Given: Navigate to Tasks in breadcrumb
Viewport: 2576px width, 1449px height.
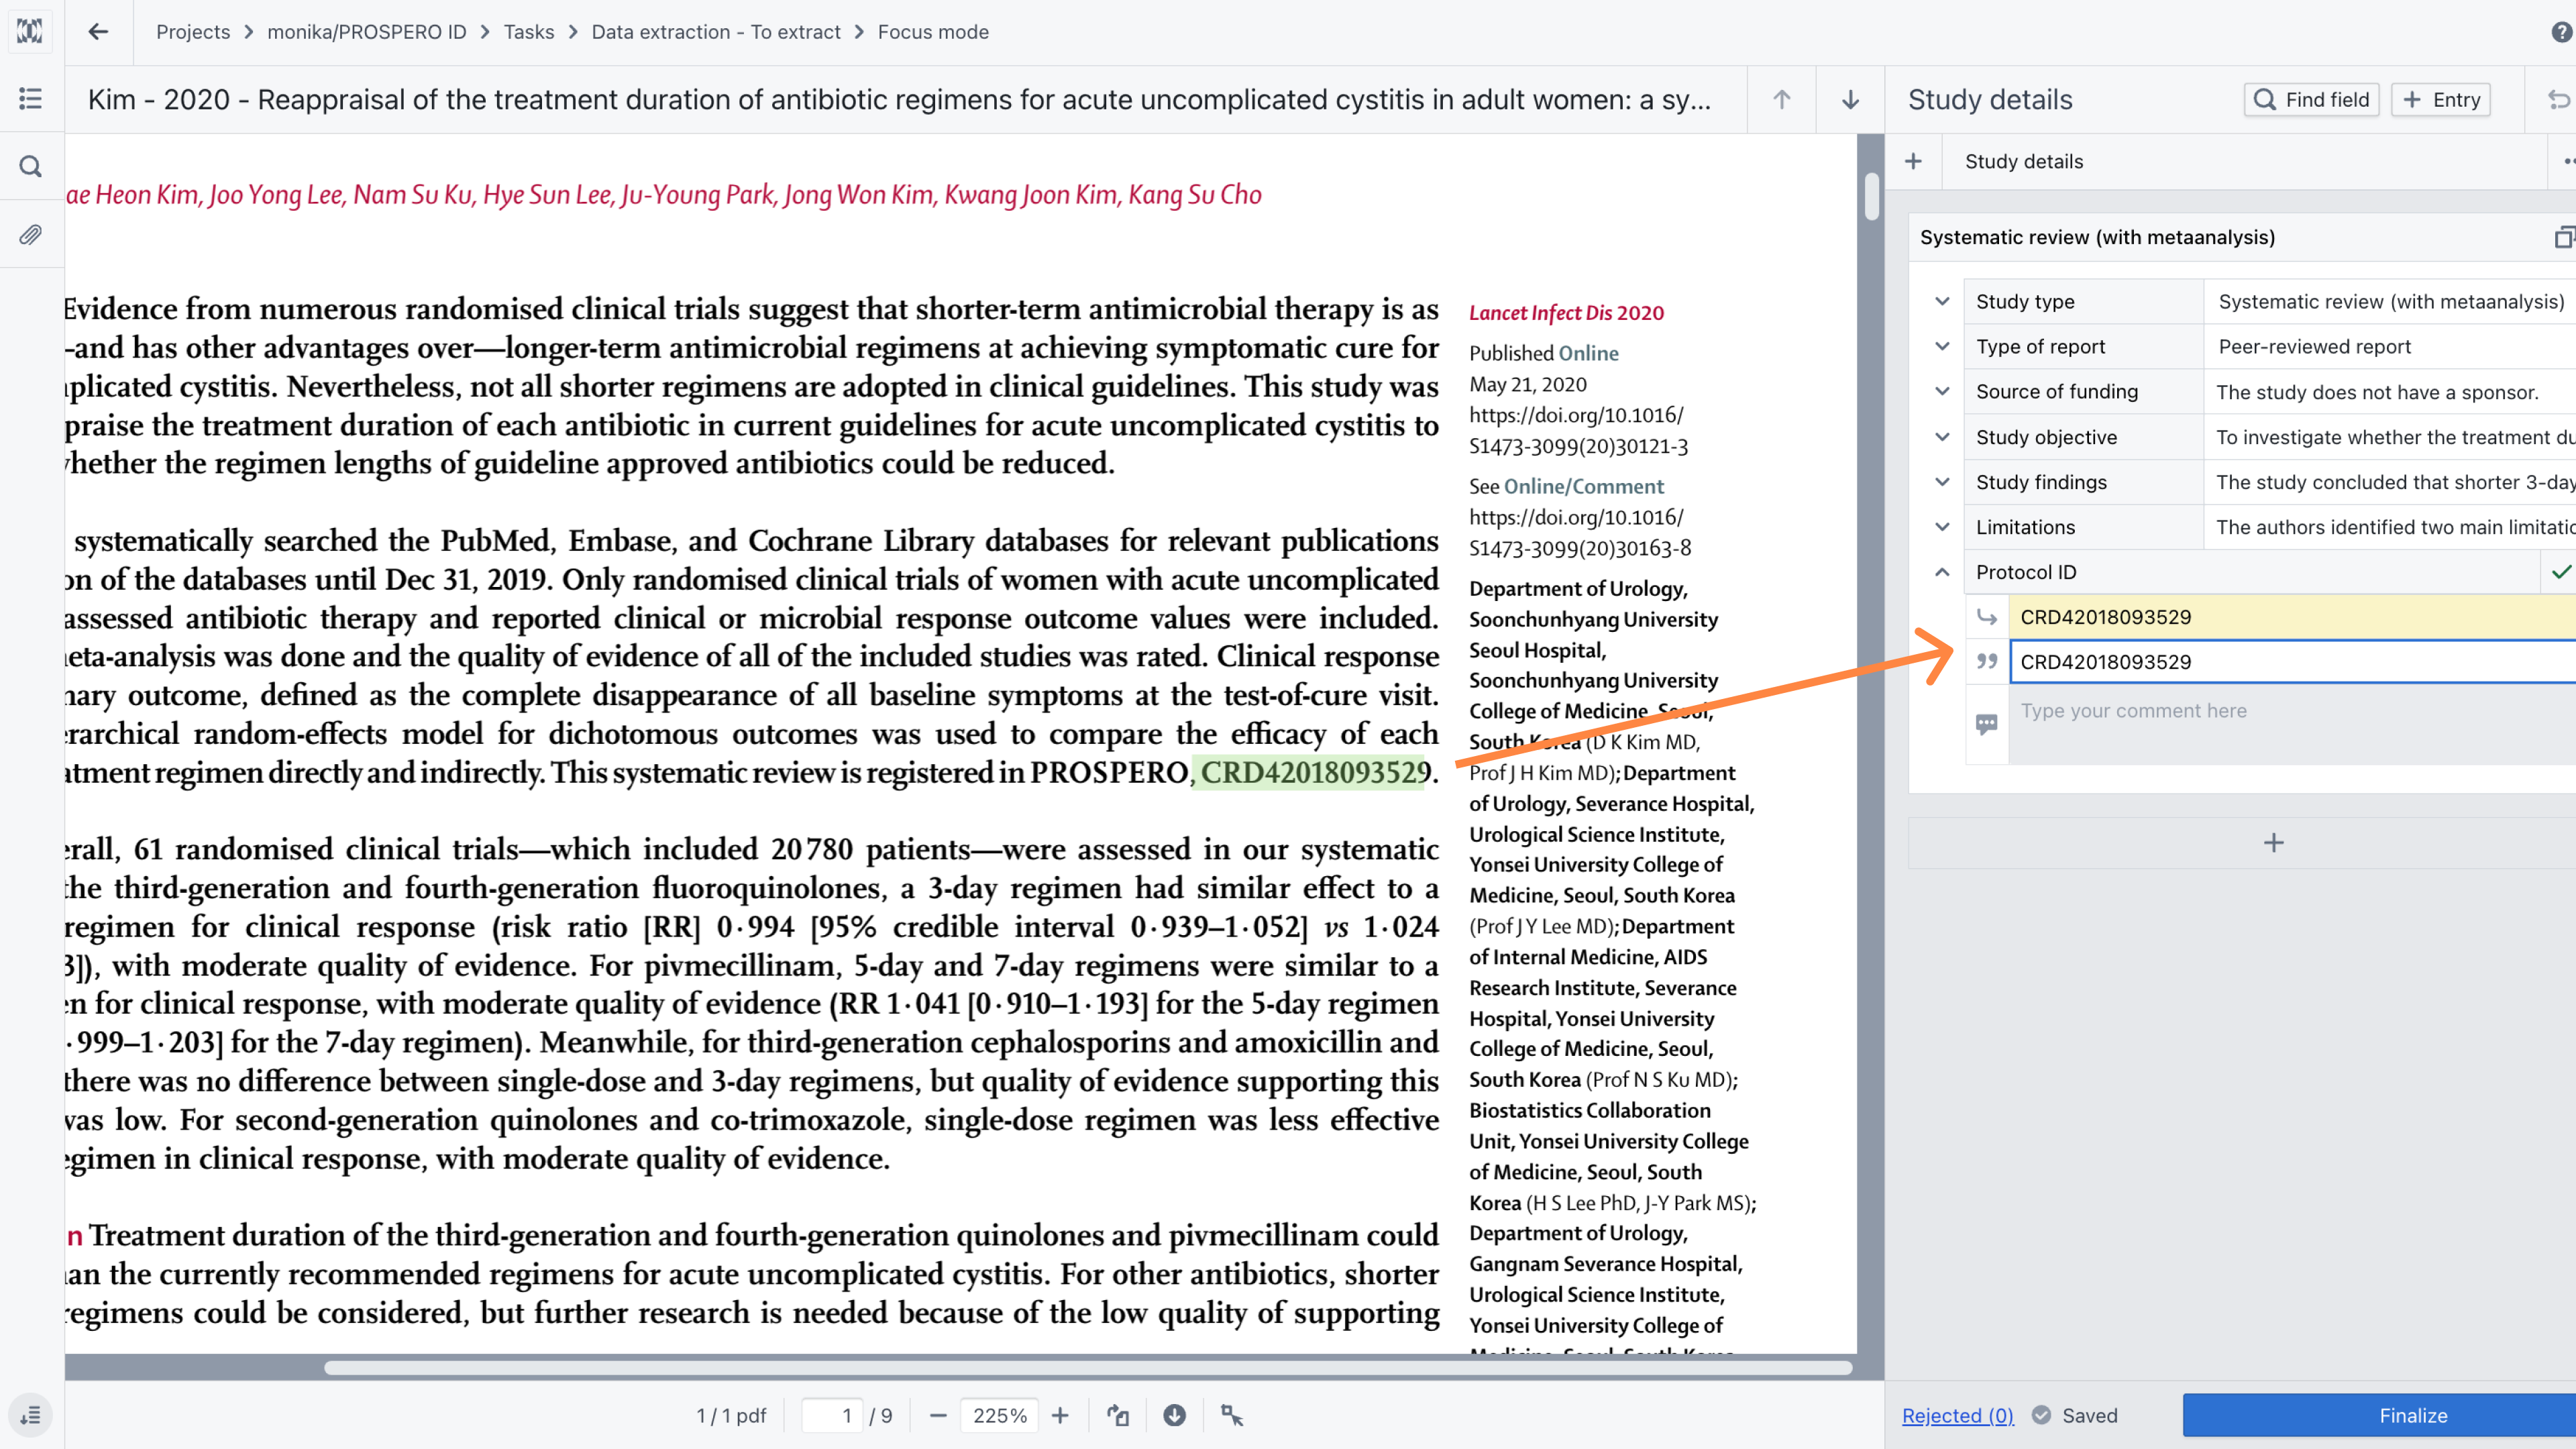Looking at the screenshot, I should click(528, 32).
